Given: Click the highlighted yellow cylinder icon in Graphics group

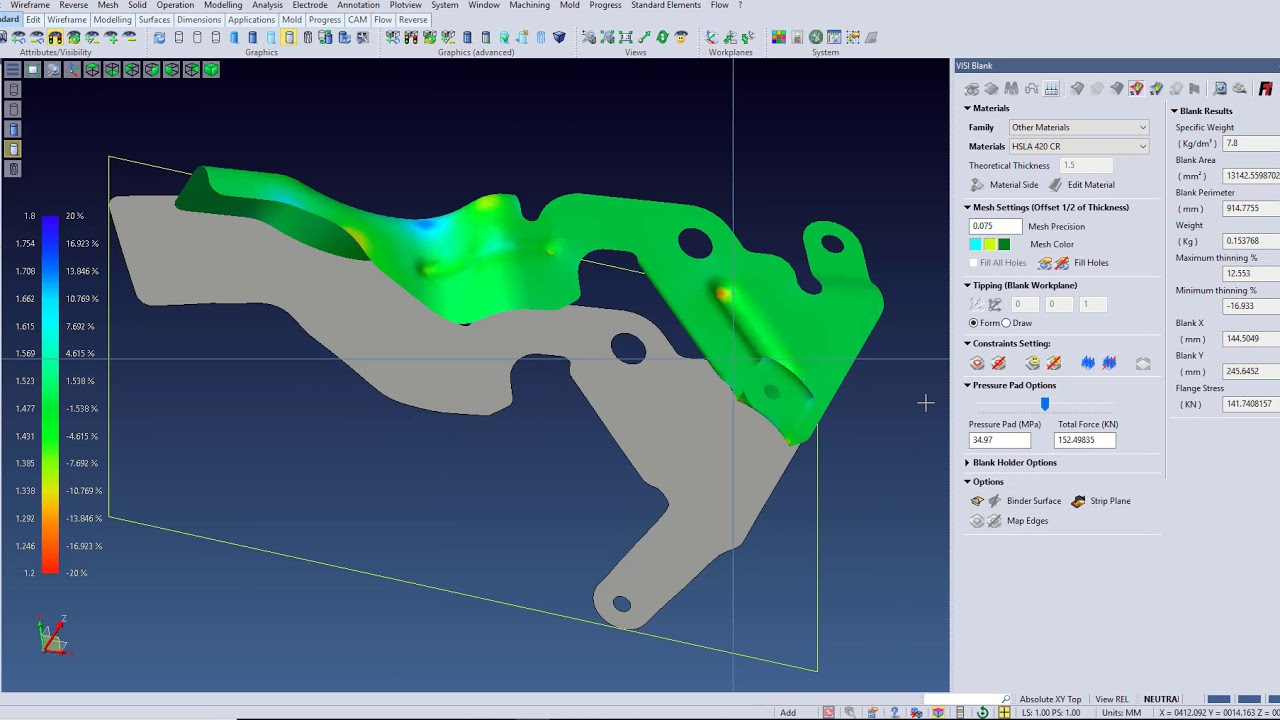Looking at the screenshot, I should point(288,38).
